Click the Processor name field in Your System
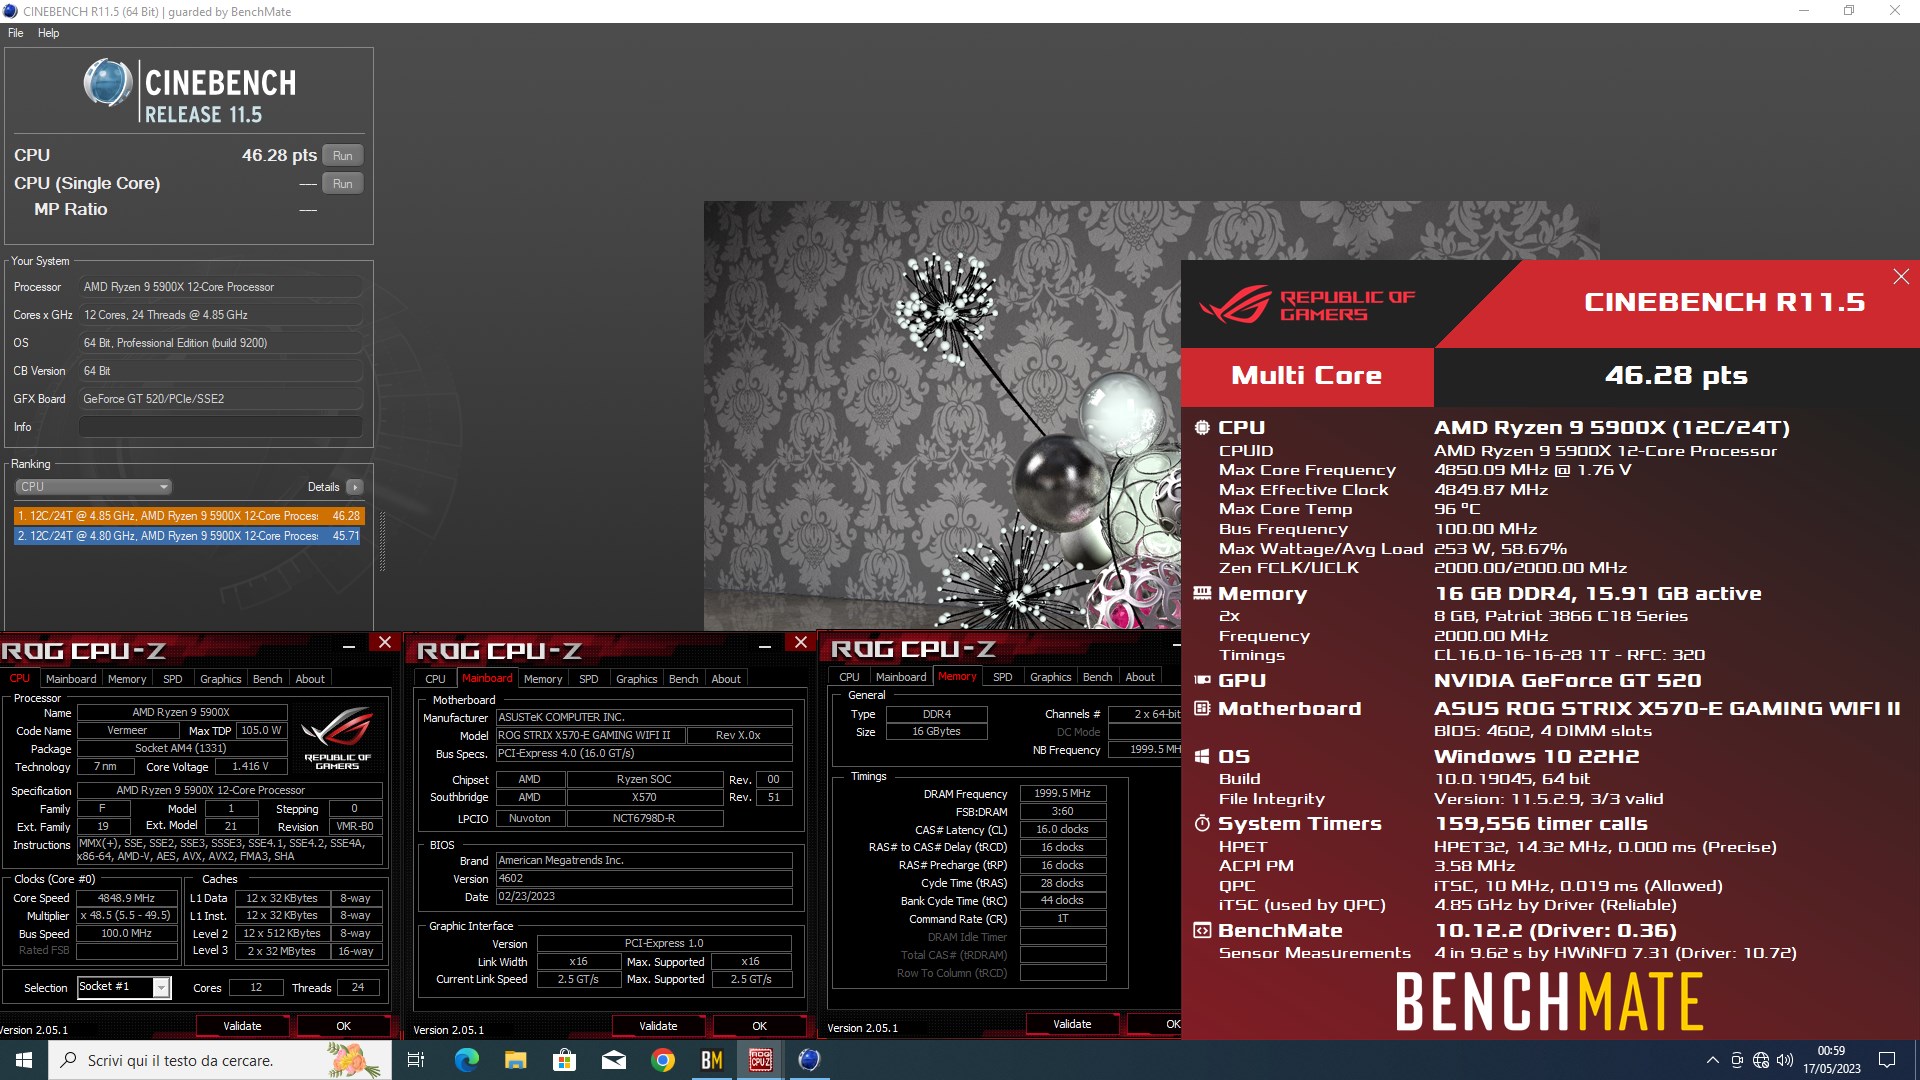This screenshot has height=1080, width=1920. coord(220,287)
